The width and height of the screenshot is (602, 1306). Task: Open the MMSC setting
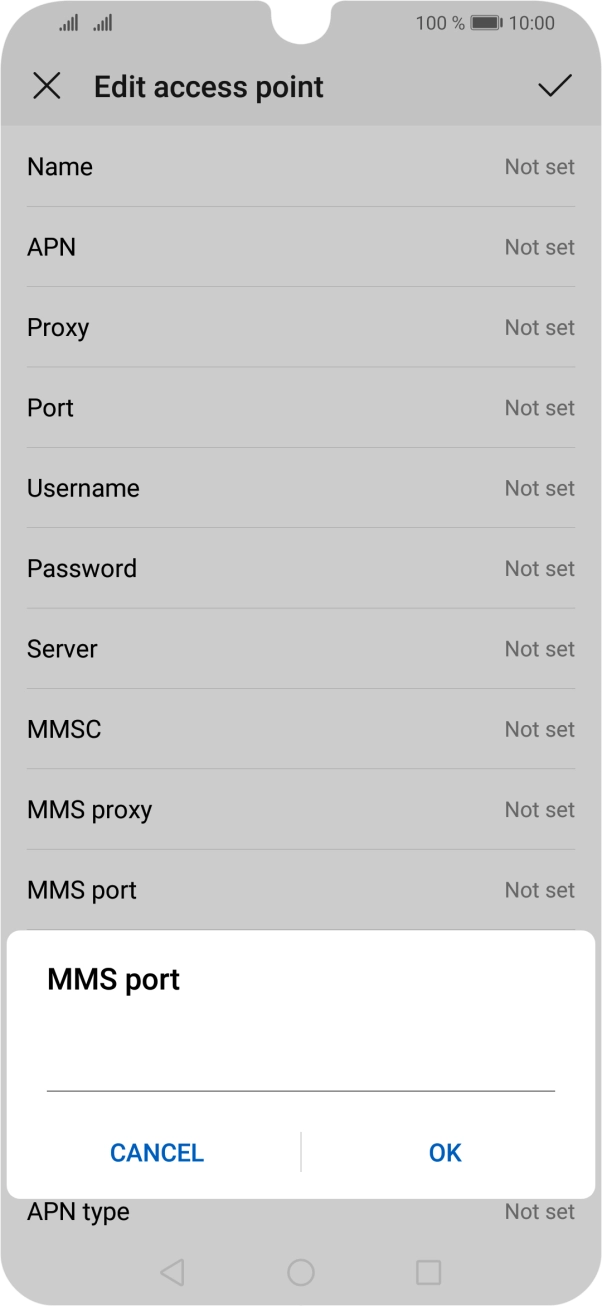pos(300,729)
